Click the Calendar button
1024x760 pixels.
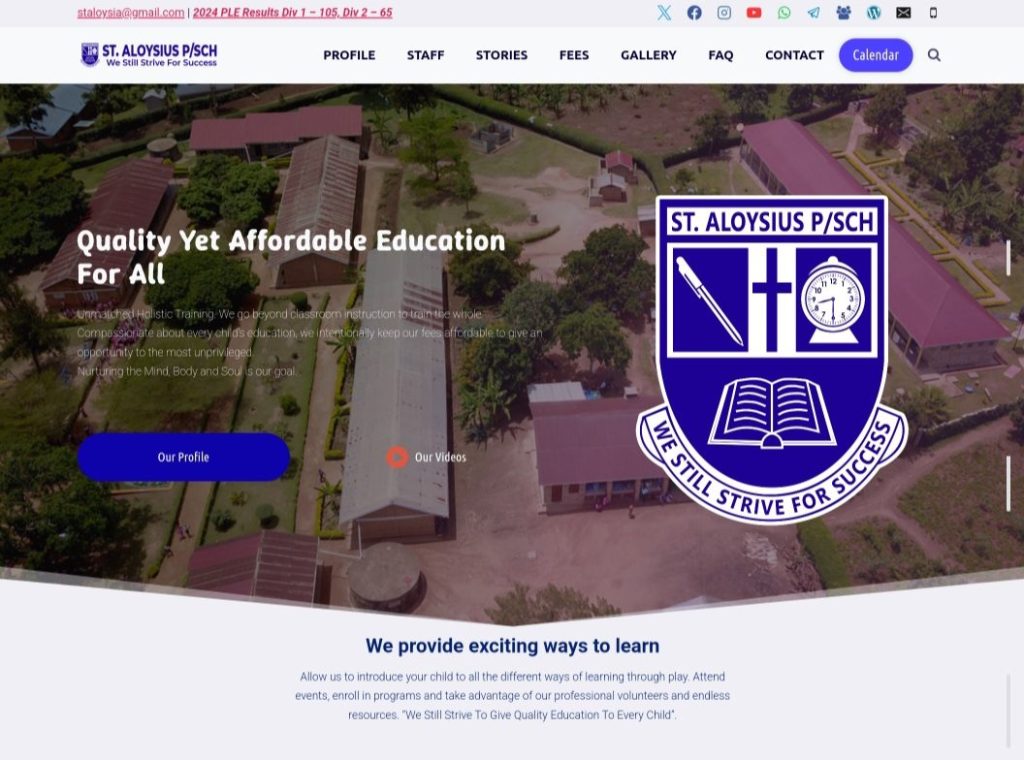[876, 55]
